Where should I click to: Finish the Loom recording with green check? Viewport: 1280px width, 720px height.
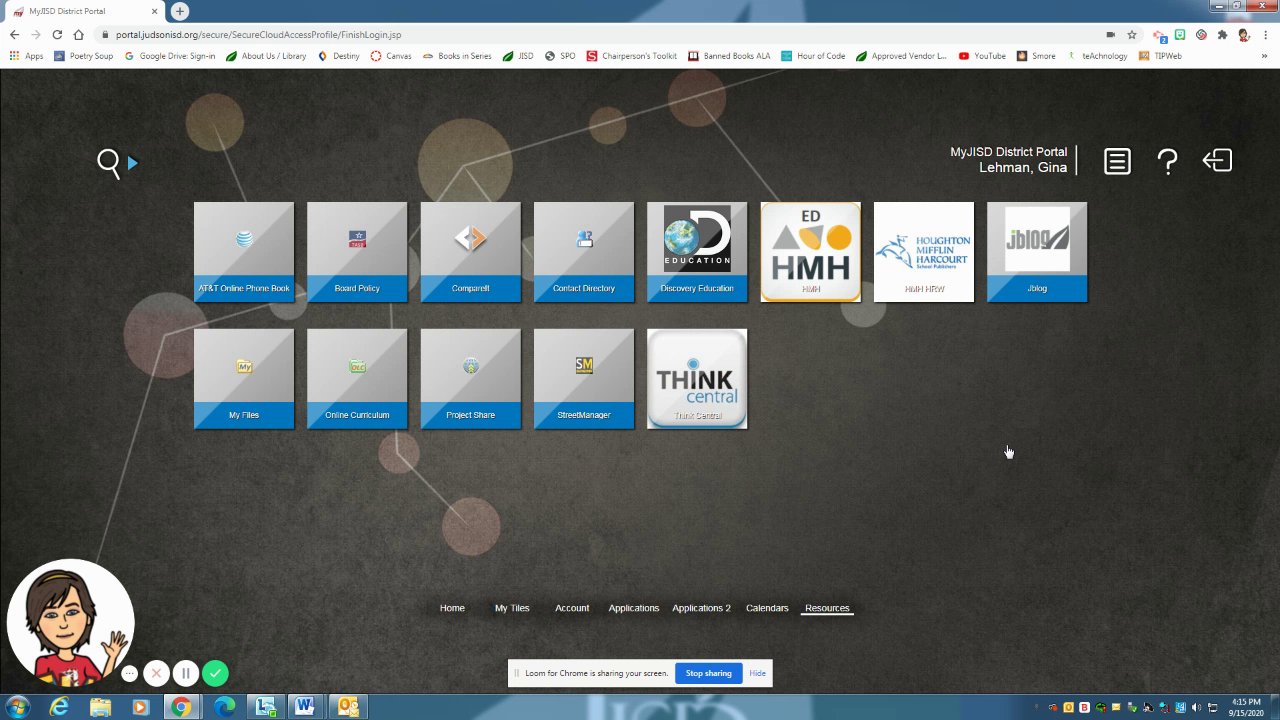(216, 674)
